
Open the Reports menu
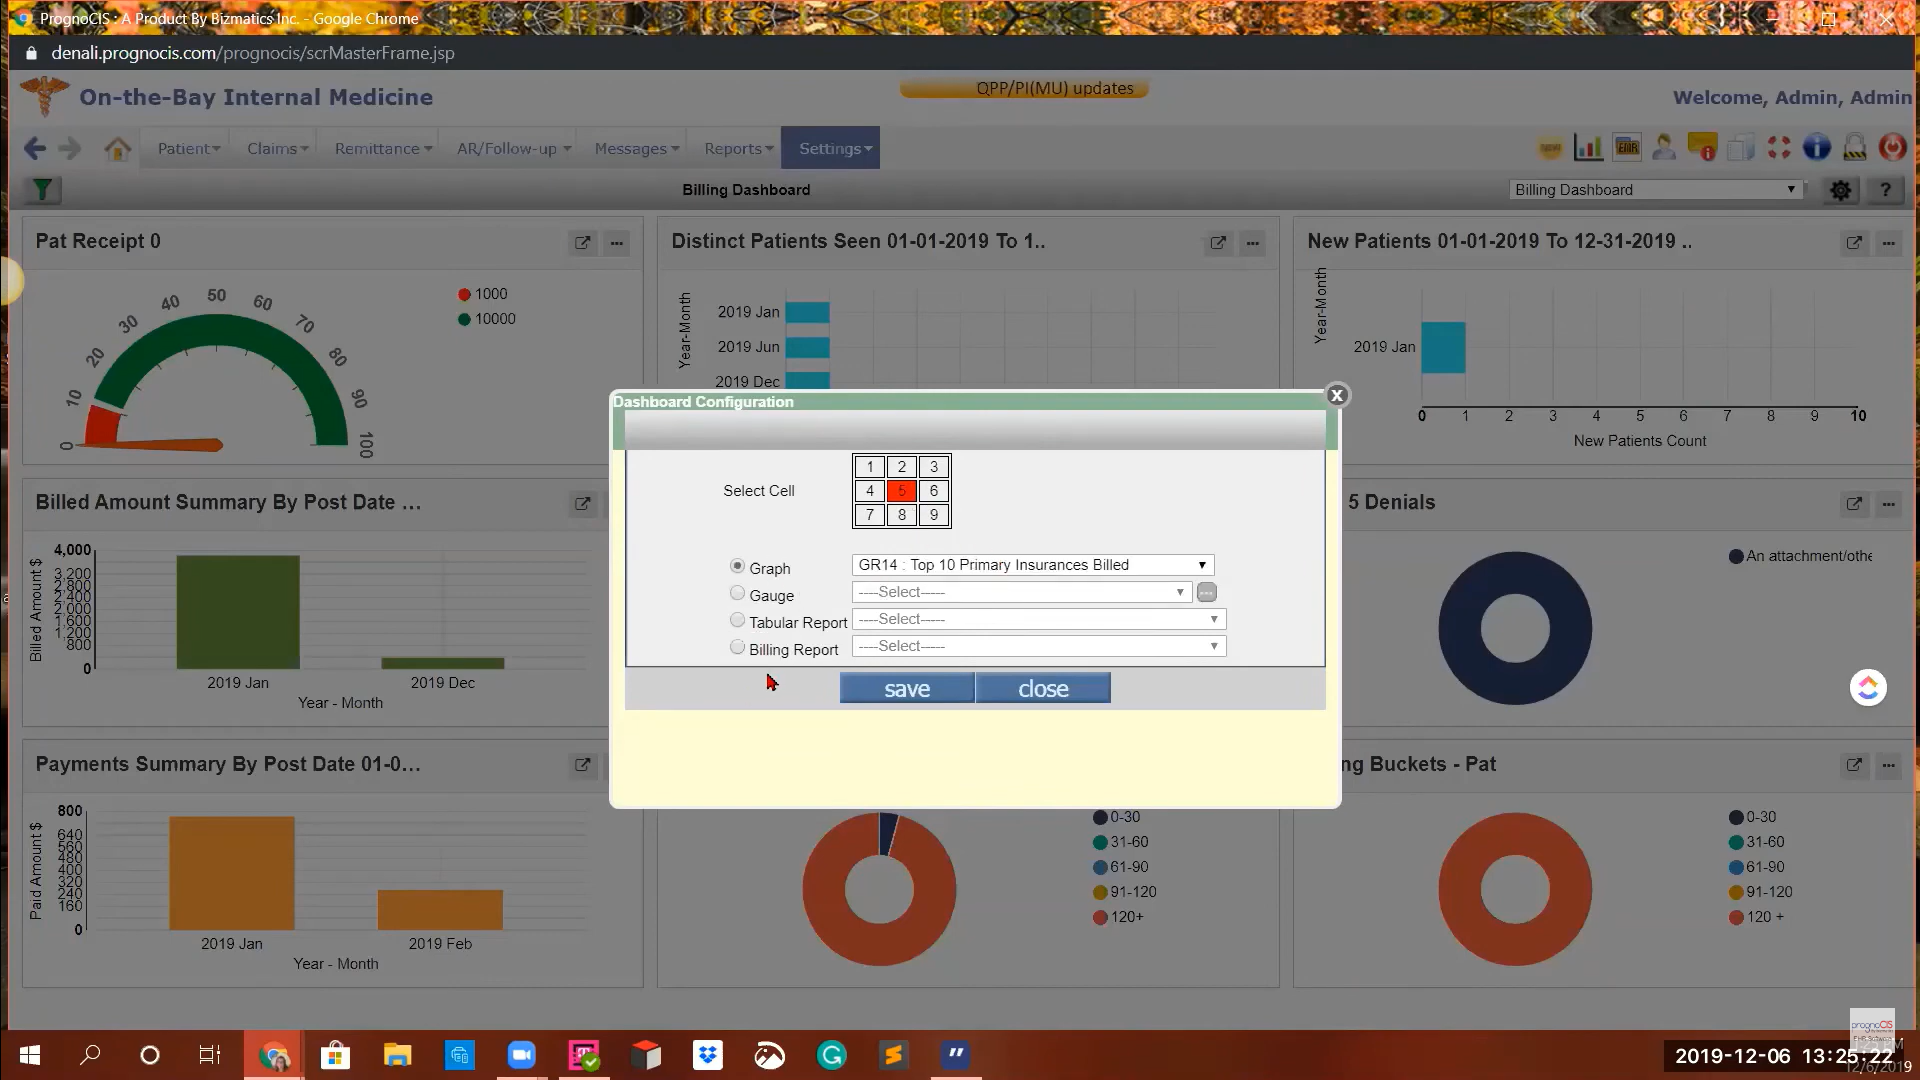point(738,148)
